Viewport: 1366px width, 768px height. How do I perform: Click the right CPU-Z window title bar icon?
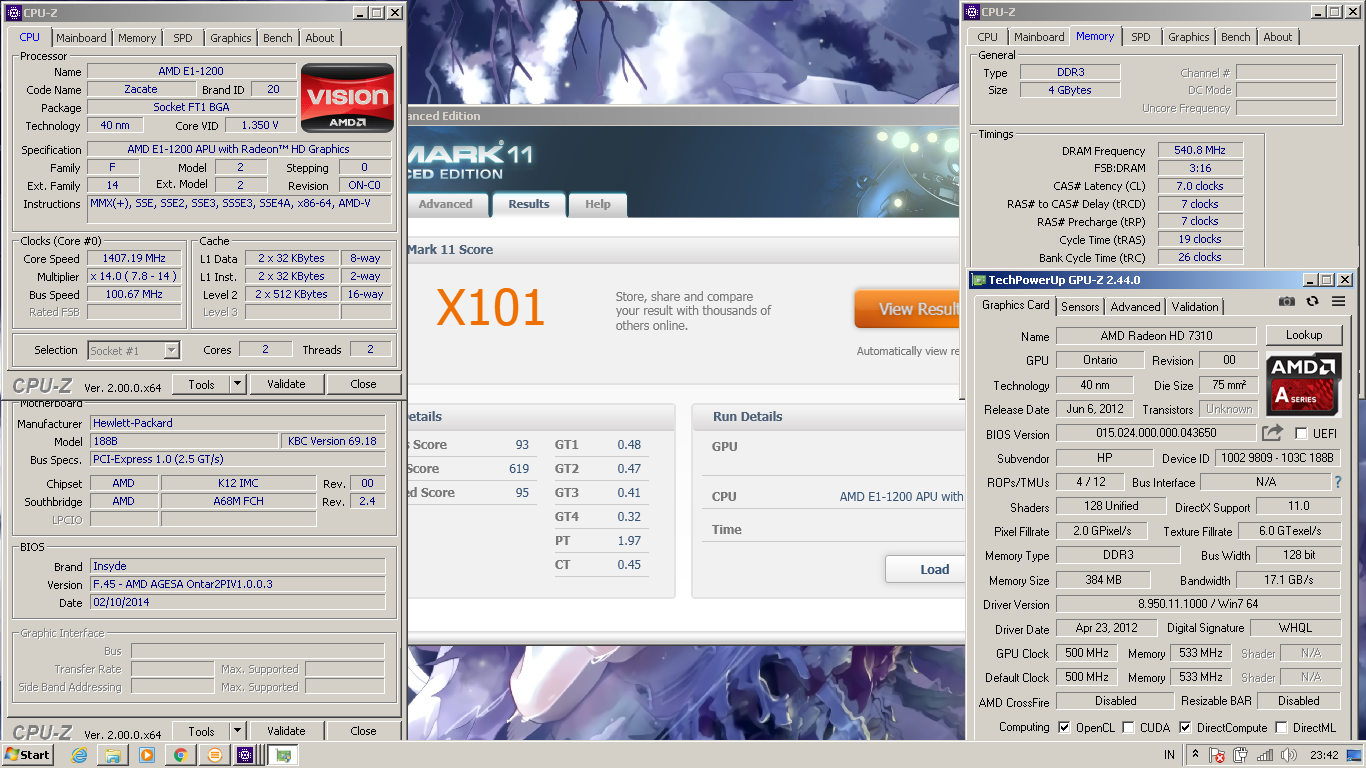tap(972, 12)
